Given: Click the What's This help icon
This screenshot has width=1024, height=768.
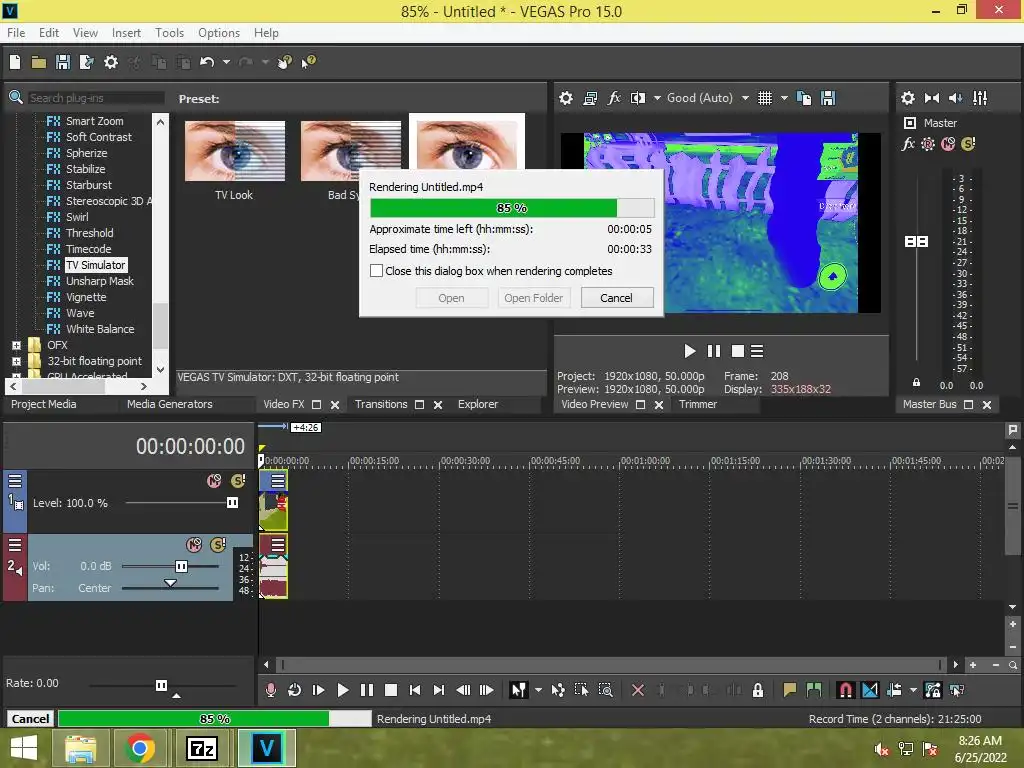Looking at the screenshot, I should (308, 62).
